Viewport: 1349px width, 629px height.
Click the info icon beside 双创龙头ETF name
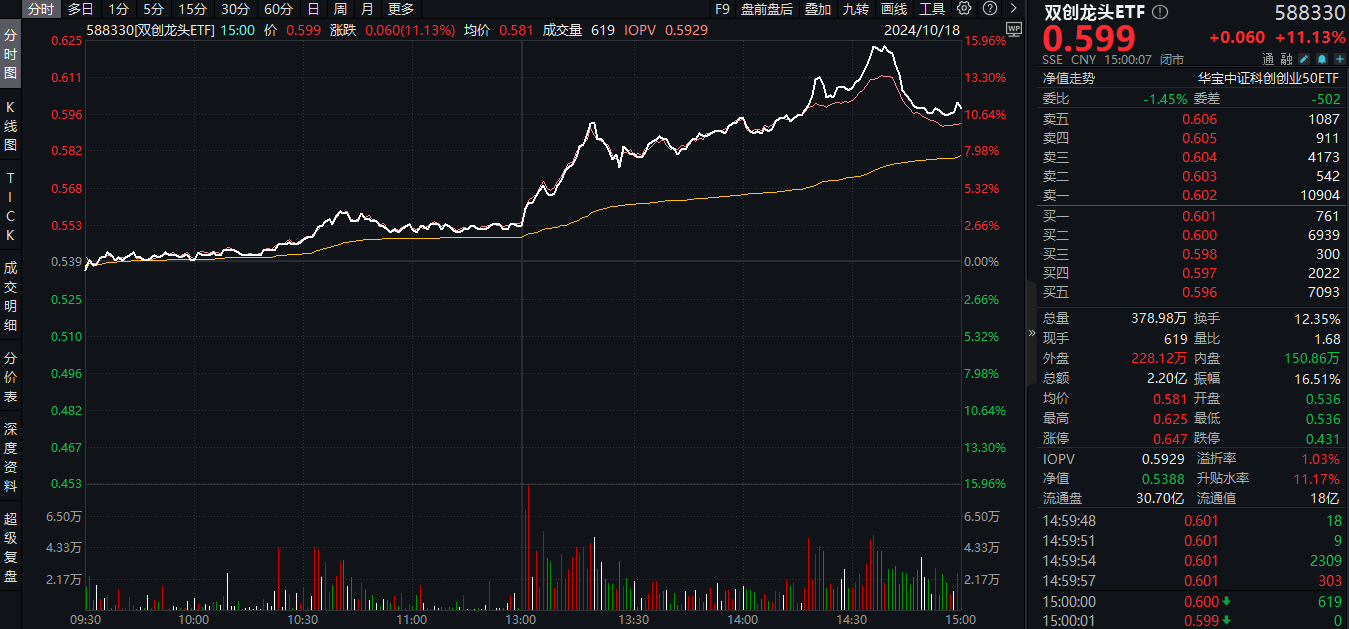coord(1160,11)
